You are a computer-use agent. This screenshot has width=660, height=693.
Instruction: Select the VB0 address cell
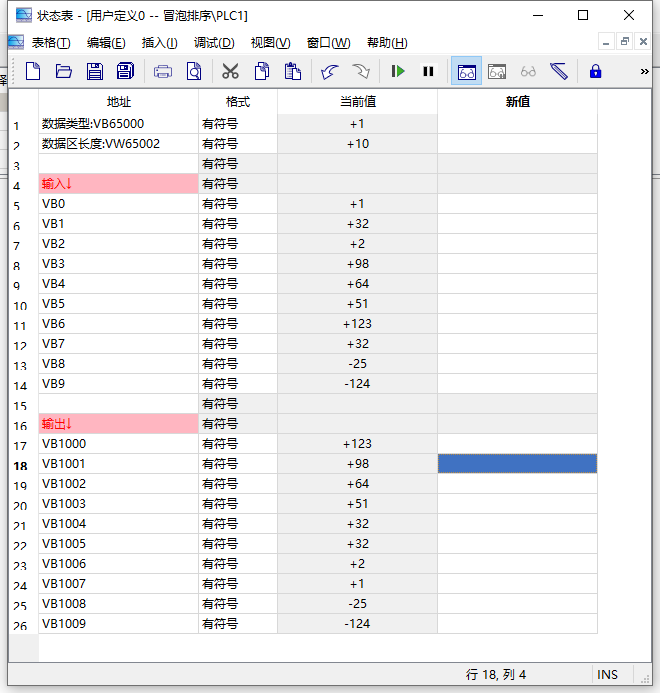[118, 204]
